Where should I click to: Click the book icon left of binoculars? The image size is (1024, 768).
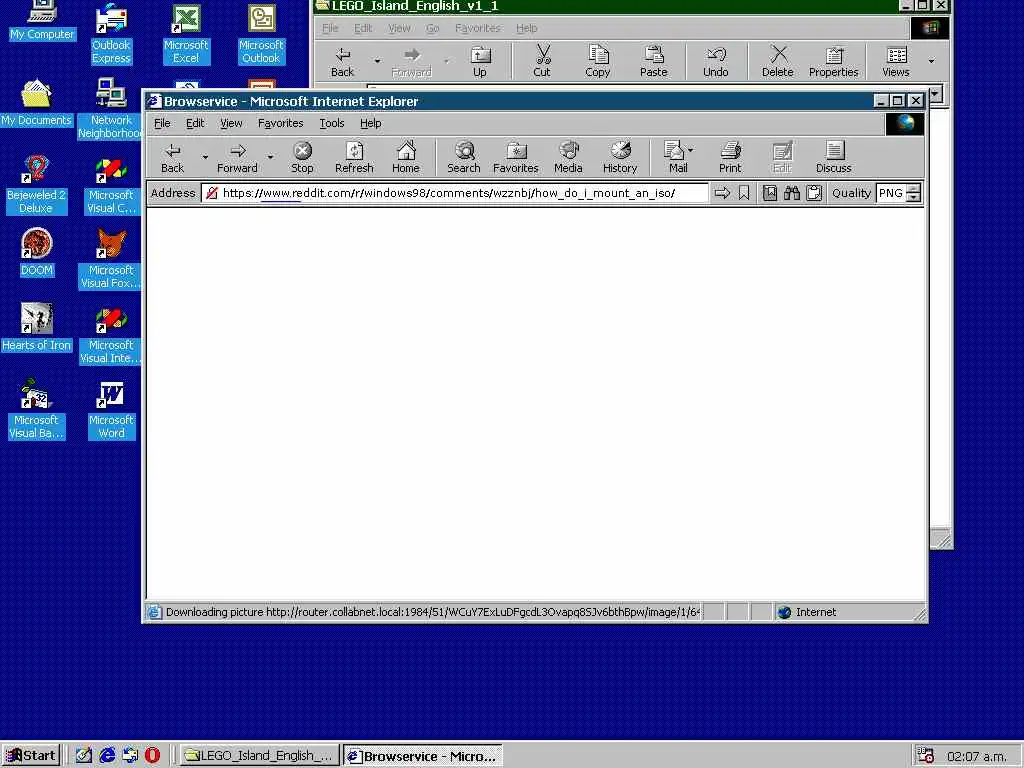770,193
